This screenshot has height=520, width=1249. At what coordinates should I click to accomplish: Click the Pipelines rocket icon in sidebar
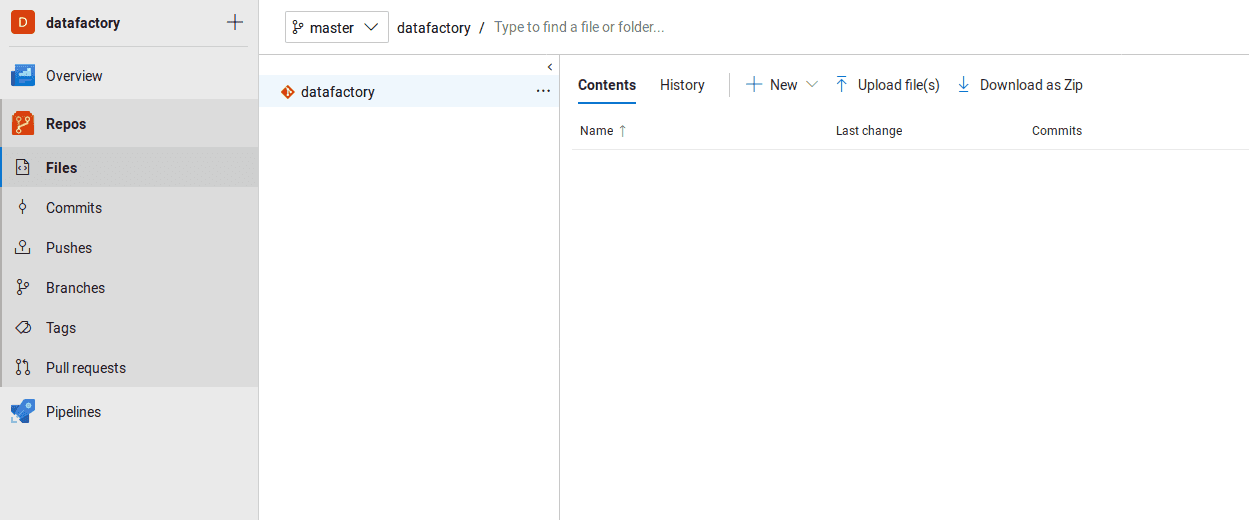point(23,412)
